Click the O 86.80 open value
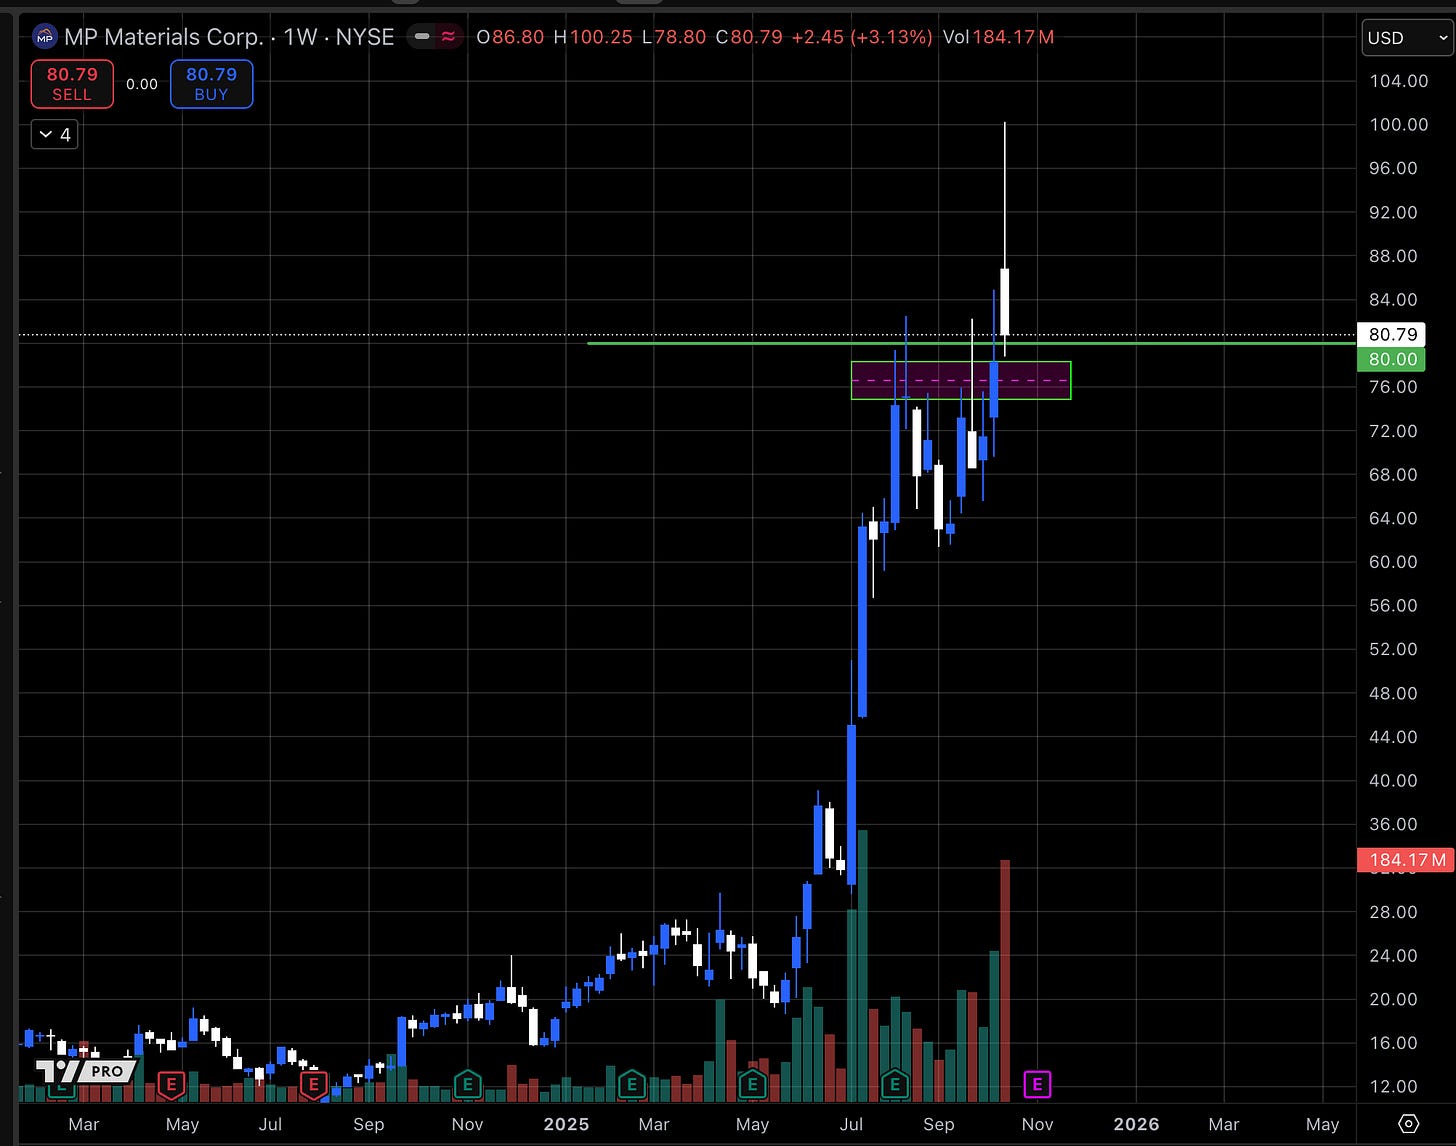 (x=510, y=37)
